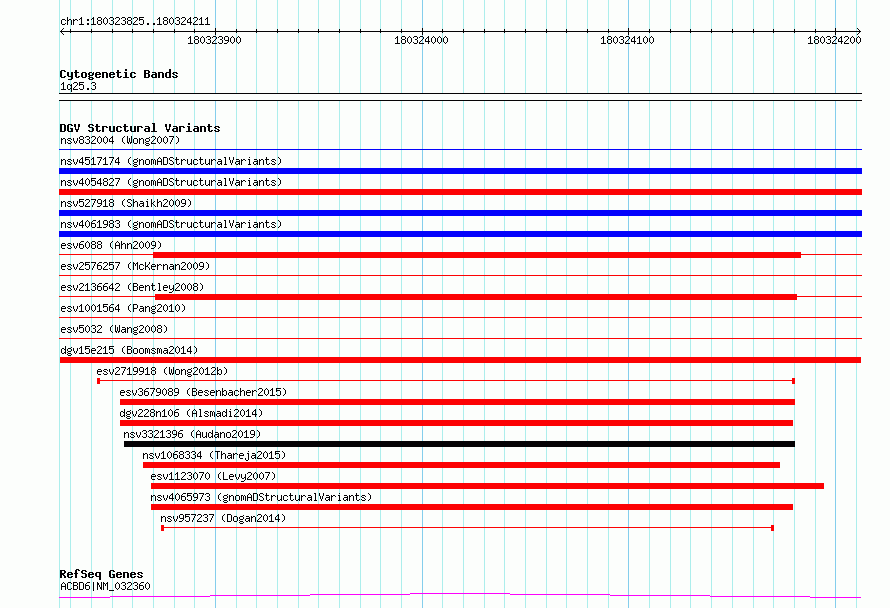
Task: Select the thick red bar of esv2136642
Action: [476, 297]
